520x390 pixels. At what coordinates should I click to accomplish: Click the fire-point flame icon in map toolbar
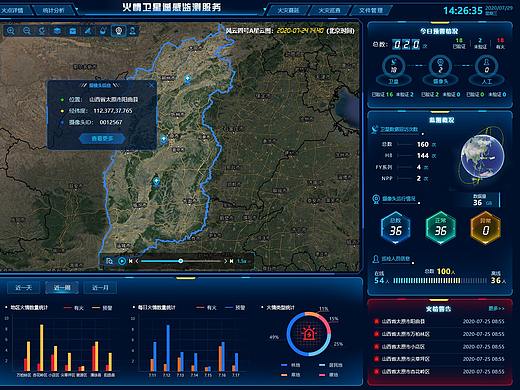(x=103, y=31)
